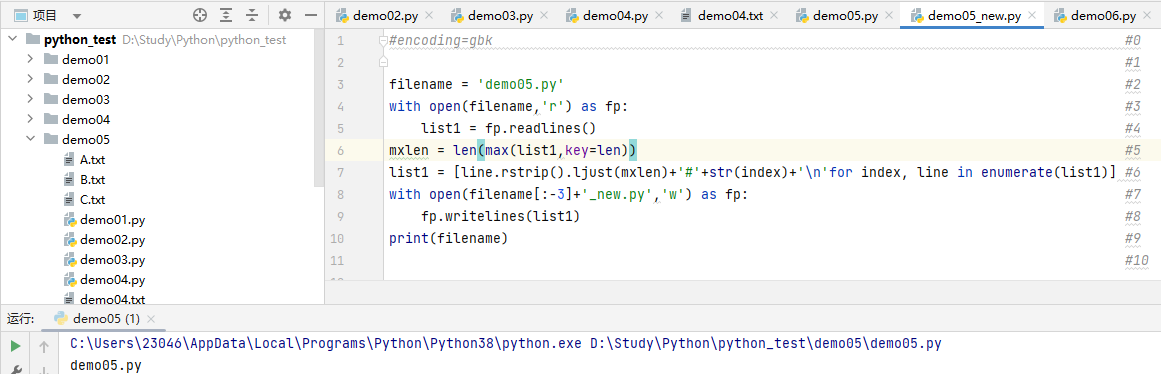Hide the project panel with minus icon

pos(311,15)
